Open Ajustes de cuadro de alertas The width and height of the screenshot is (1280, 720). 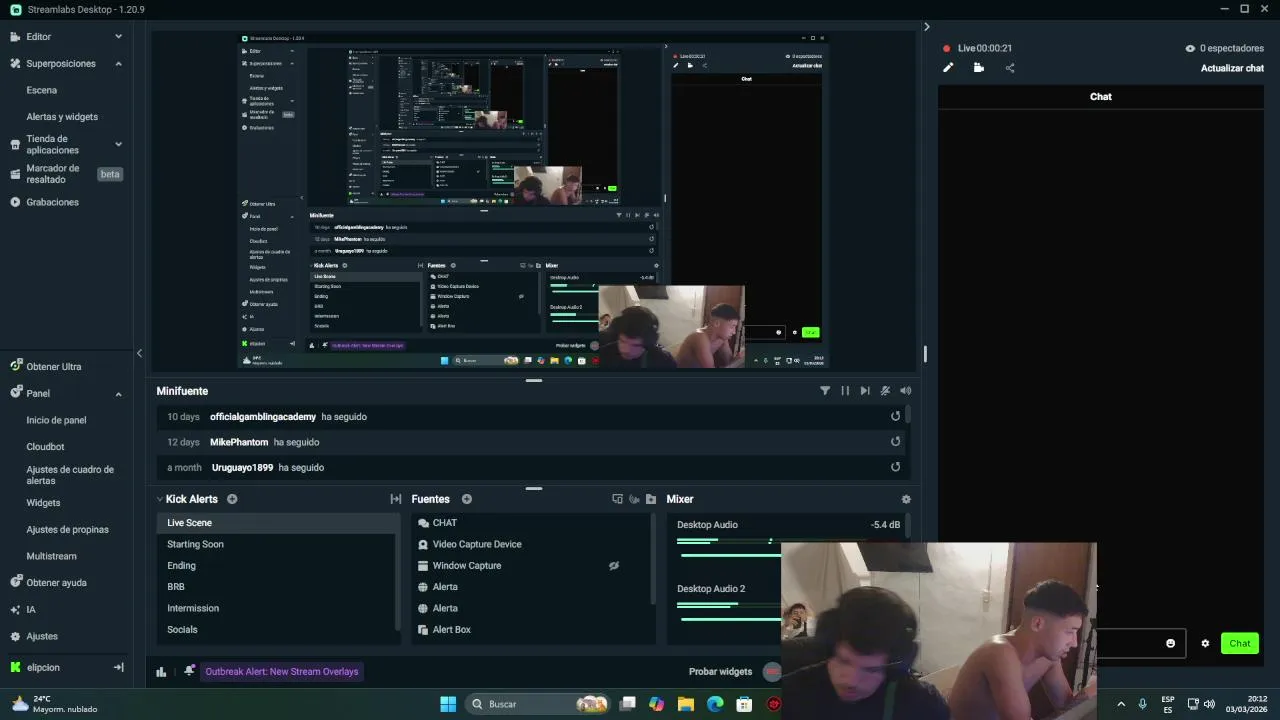pyautogui.click(x=70, y=475)
